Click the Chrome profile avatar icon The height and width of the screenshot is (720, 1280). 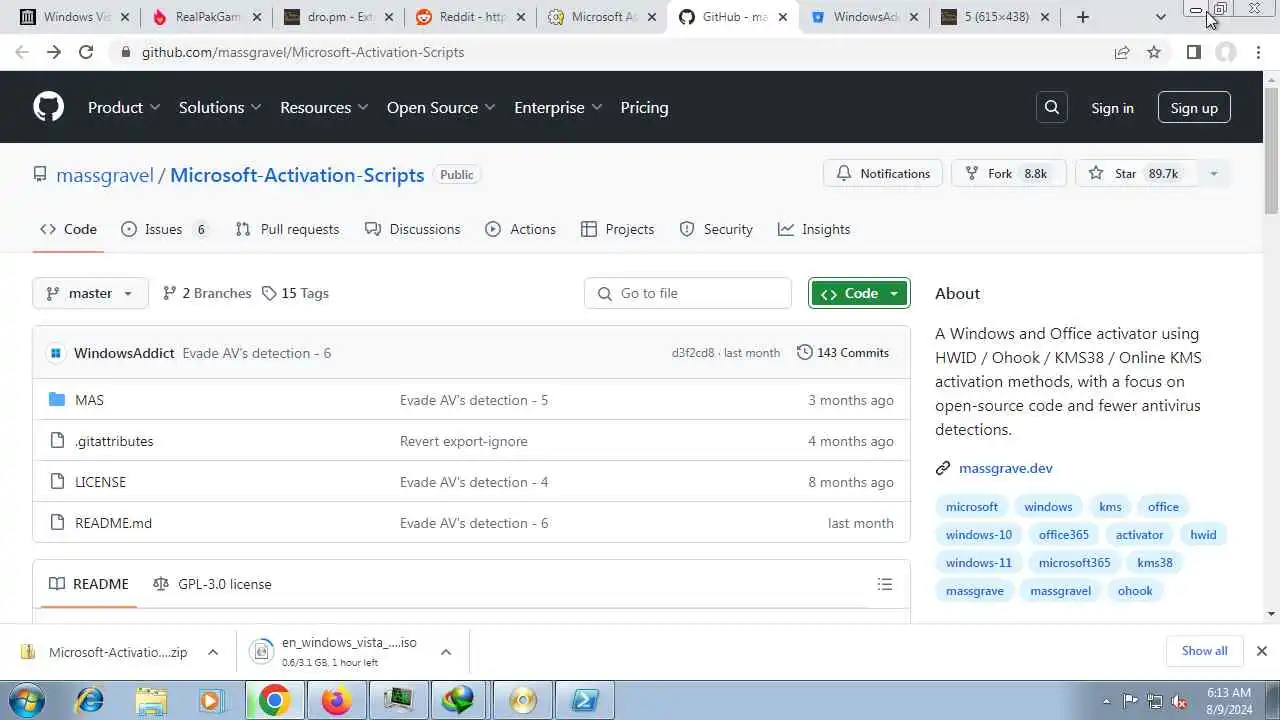[x=1226, y=52]
